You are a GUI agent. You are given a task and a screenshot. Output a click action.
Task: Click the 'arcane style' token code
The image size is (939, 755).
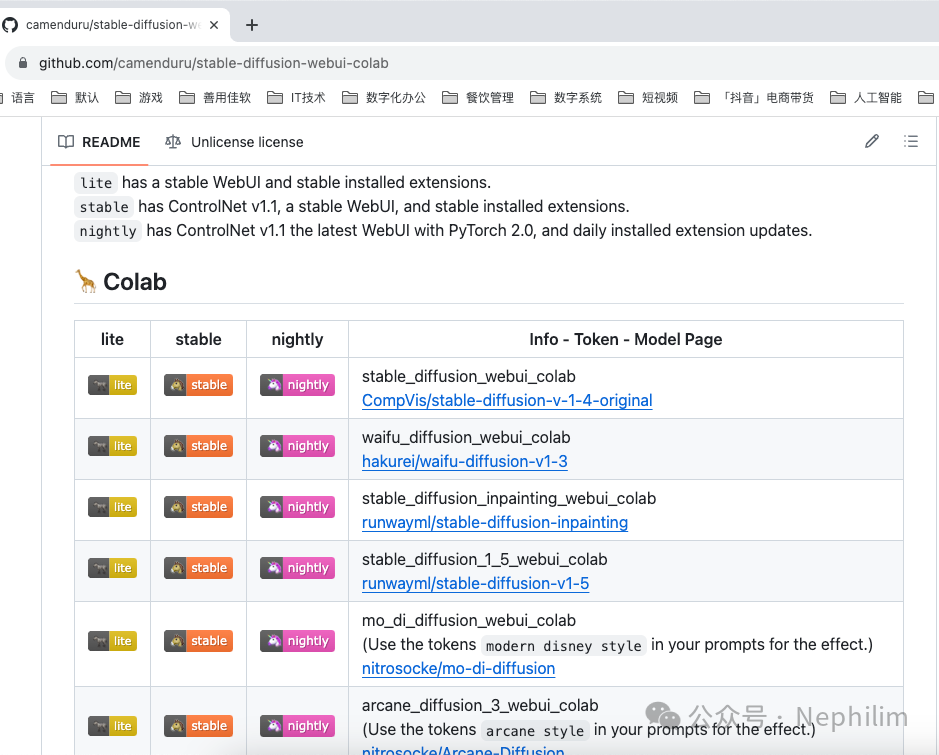(x=535, y=731)
